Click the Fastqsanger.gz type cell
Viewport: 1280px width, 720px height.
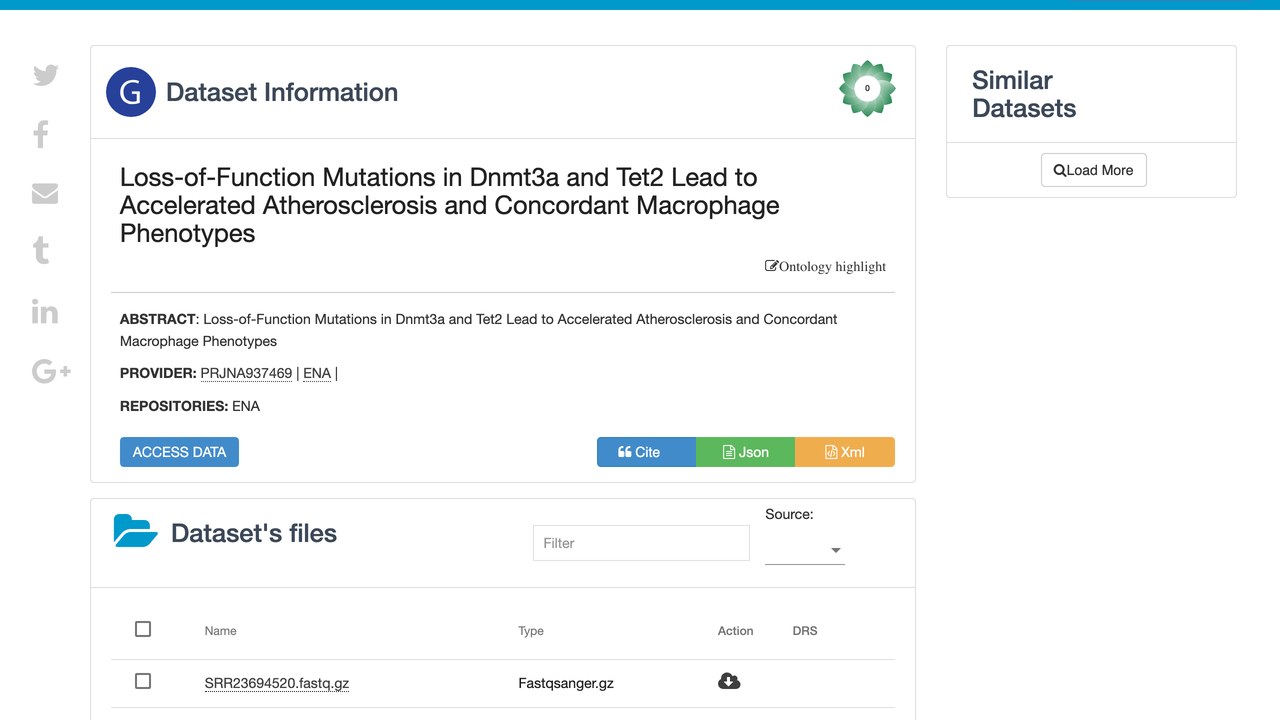(x=566, y=684)
